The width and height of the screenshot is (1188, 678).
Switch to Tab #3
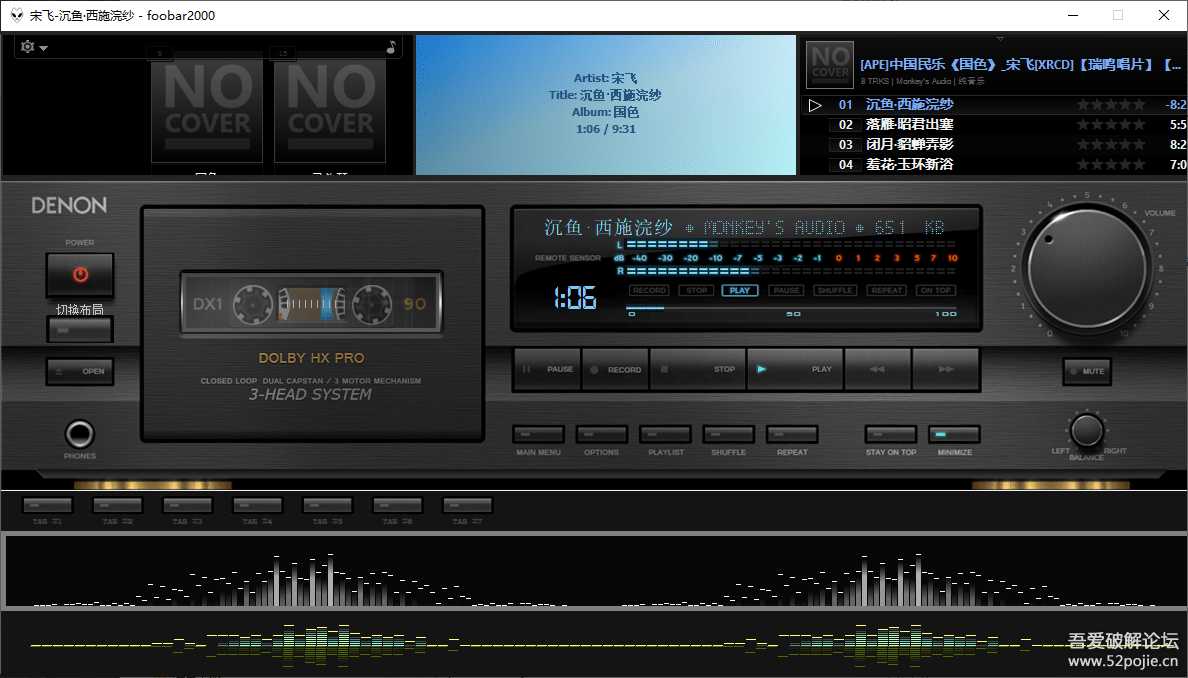187,505
